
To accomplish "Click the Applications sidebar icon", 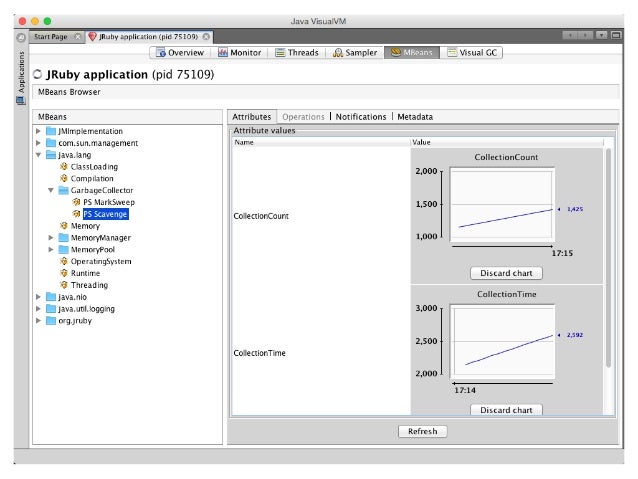I will 20,100.
